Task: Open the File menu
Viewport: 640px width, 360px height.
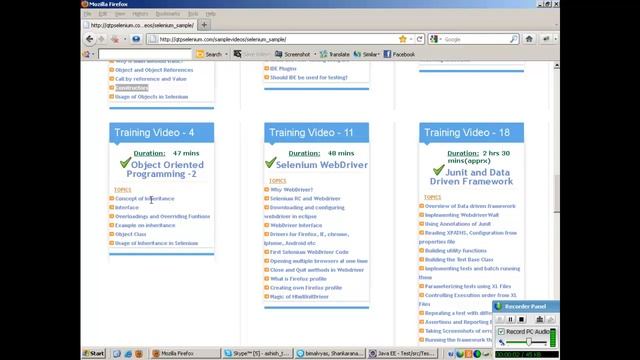Action: (87, 13)
